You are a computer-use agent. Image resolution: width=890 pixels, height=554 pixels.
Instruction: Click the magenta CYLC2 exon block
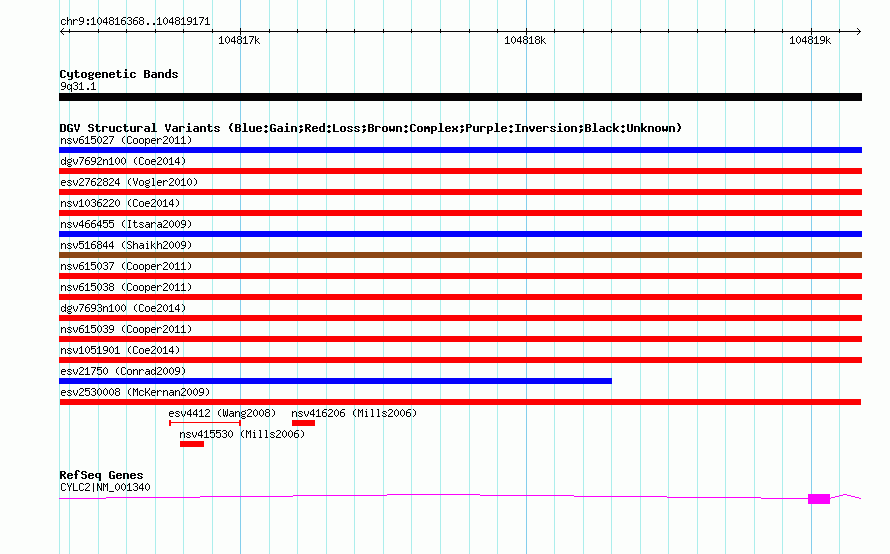tap(819, 499)
